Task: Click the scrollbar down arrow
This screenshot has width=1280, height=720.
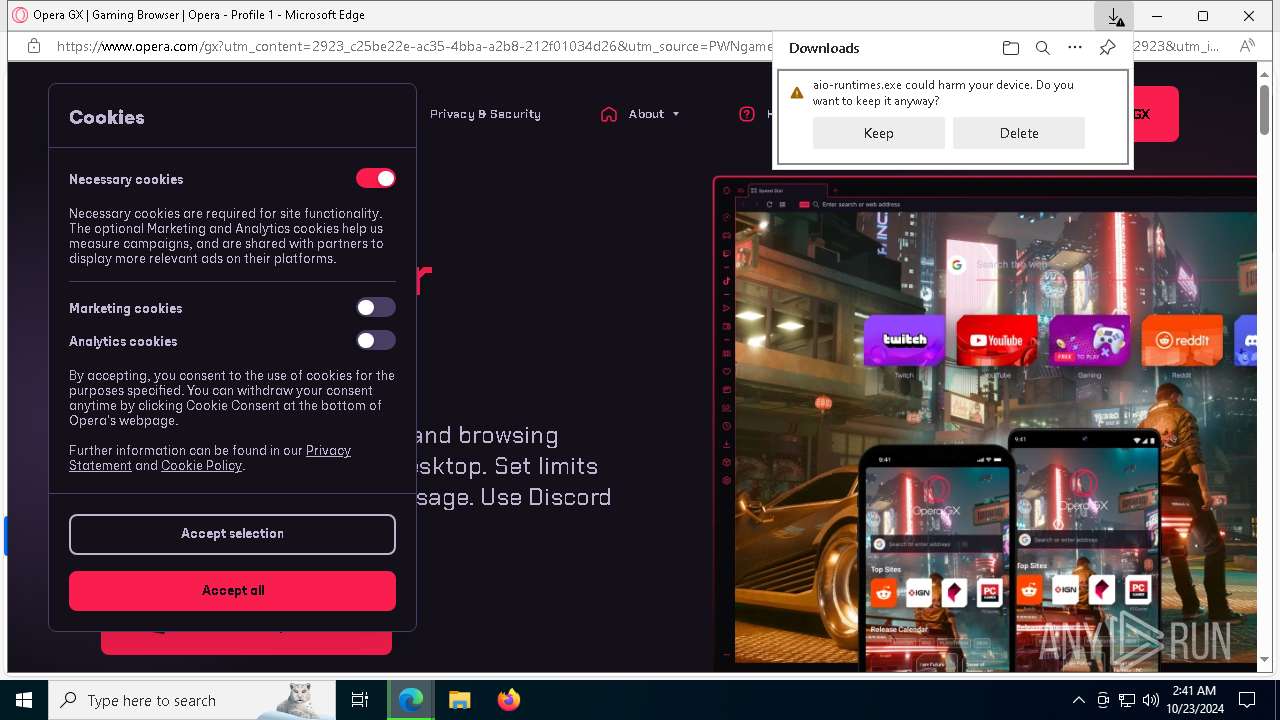Action: tap(1265, 660)
